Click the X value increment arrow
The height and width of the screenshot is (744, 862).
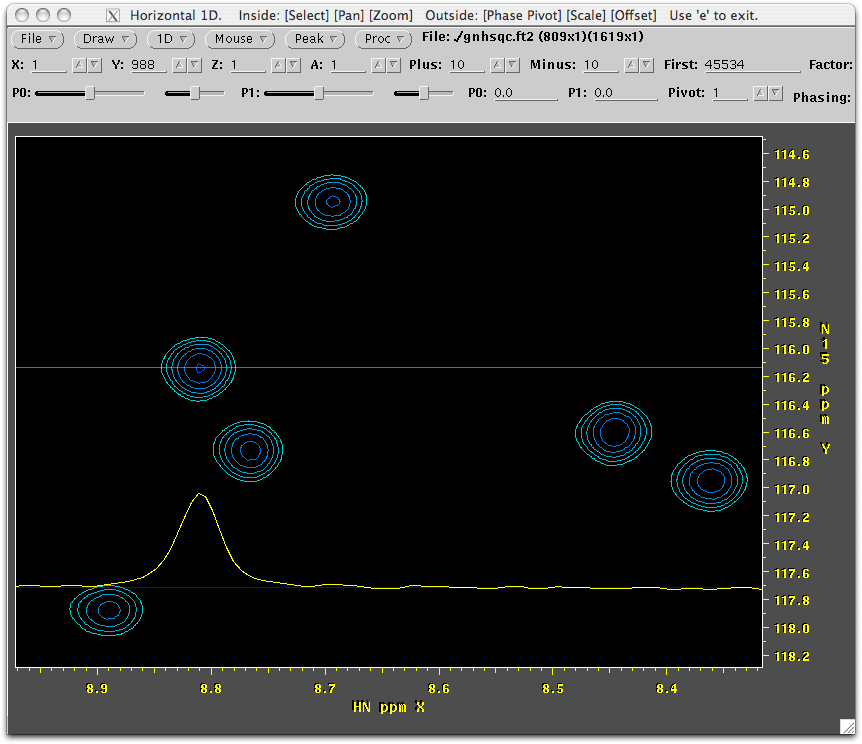click(79, 65)
